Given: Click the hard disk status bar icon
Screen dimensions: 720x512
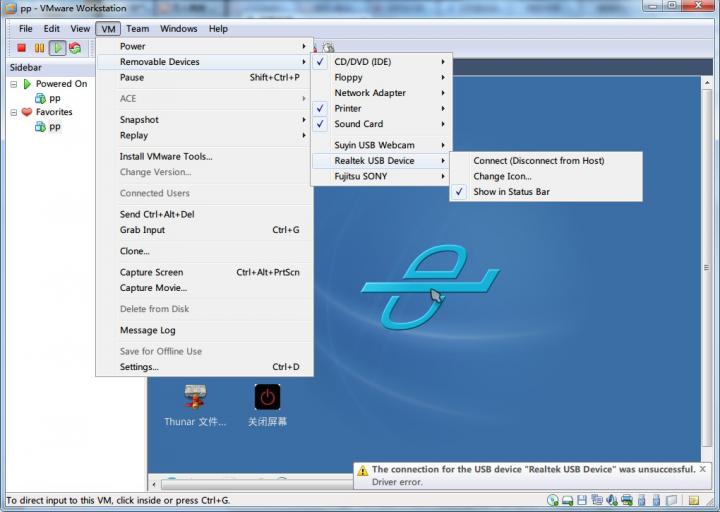Looking at the screenshot, I should [x=568, y=500].
